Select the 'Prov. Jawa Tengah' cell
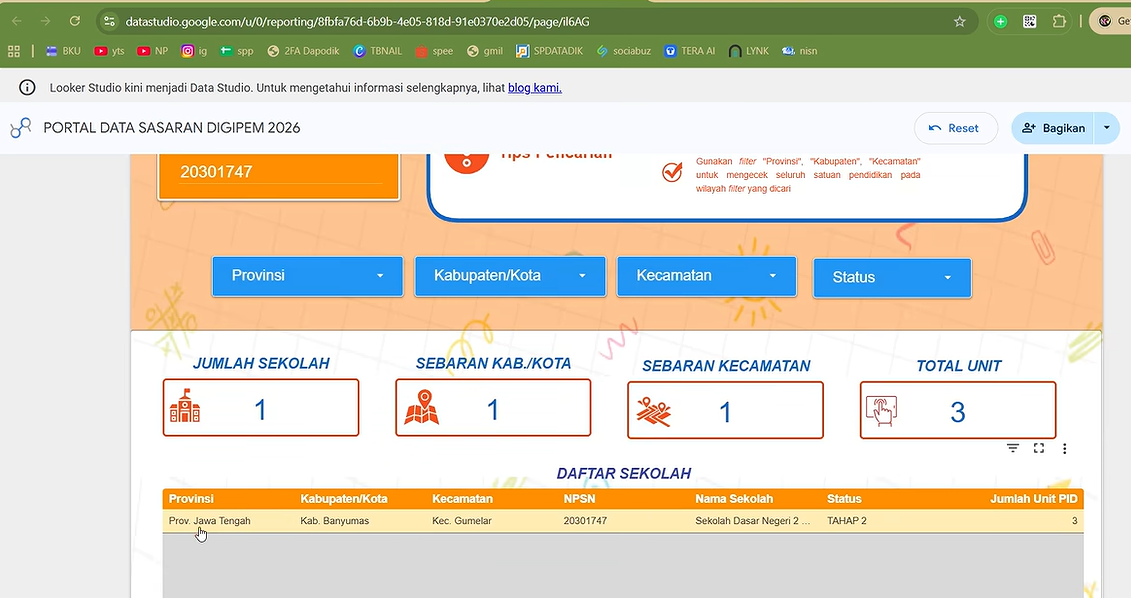This screenshot has height=598, width=1131. (x=209, y=521)
